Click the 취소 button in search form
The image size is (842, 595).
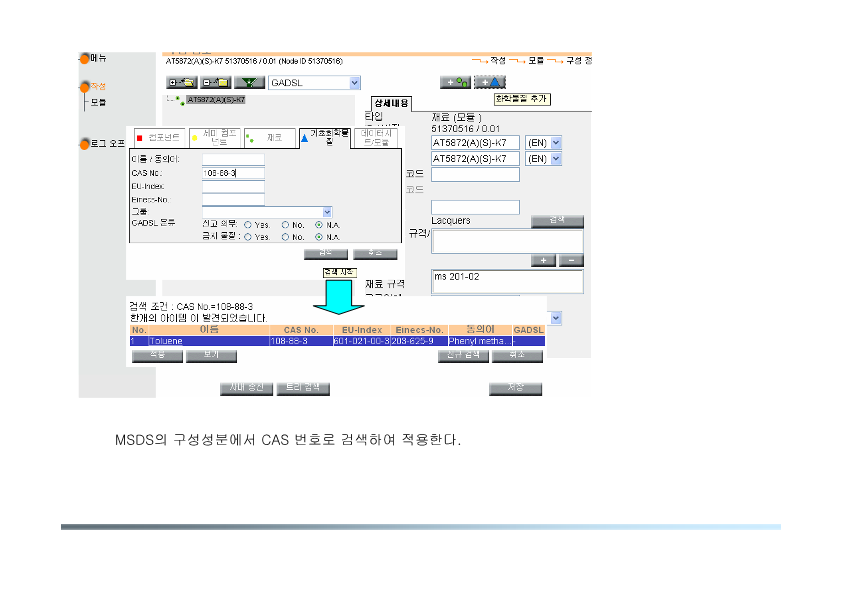pyautogui.click(x=375, y=253)
